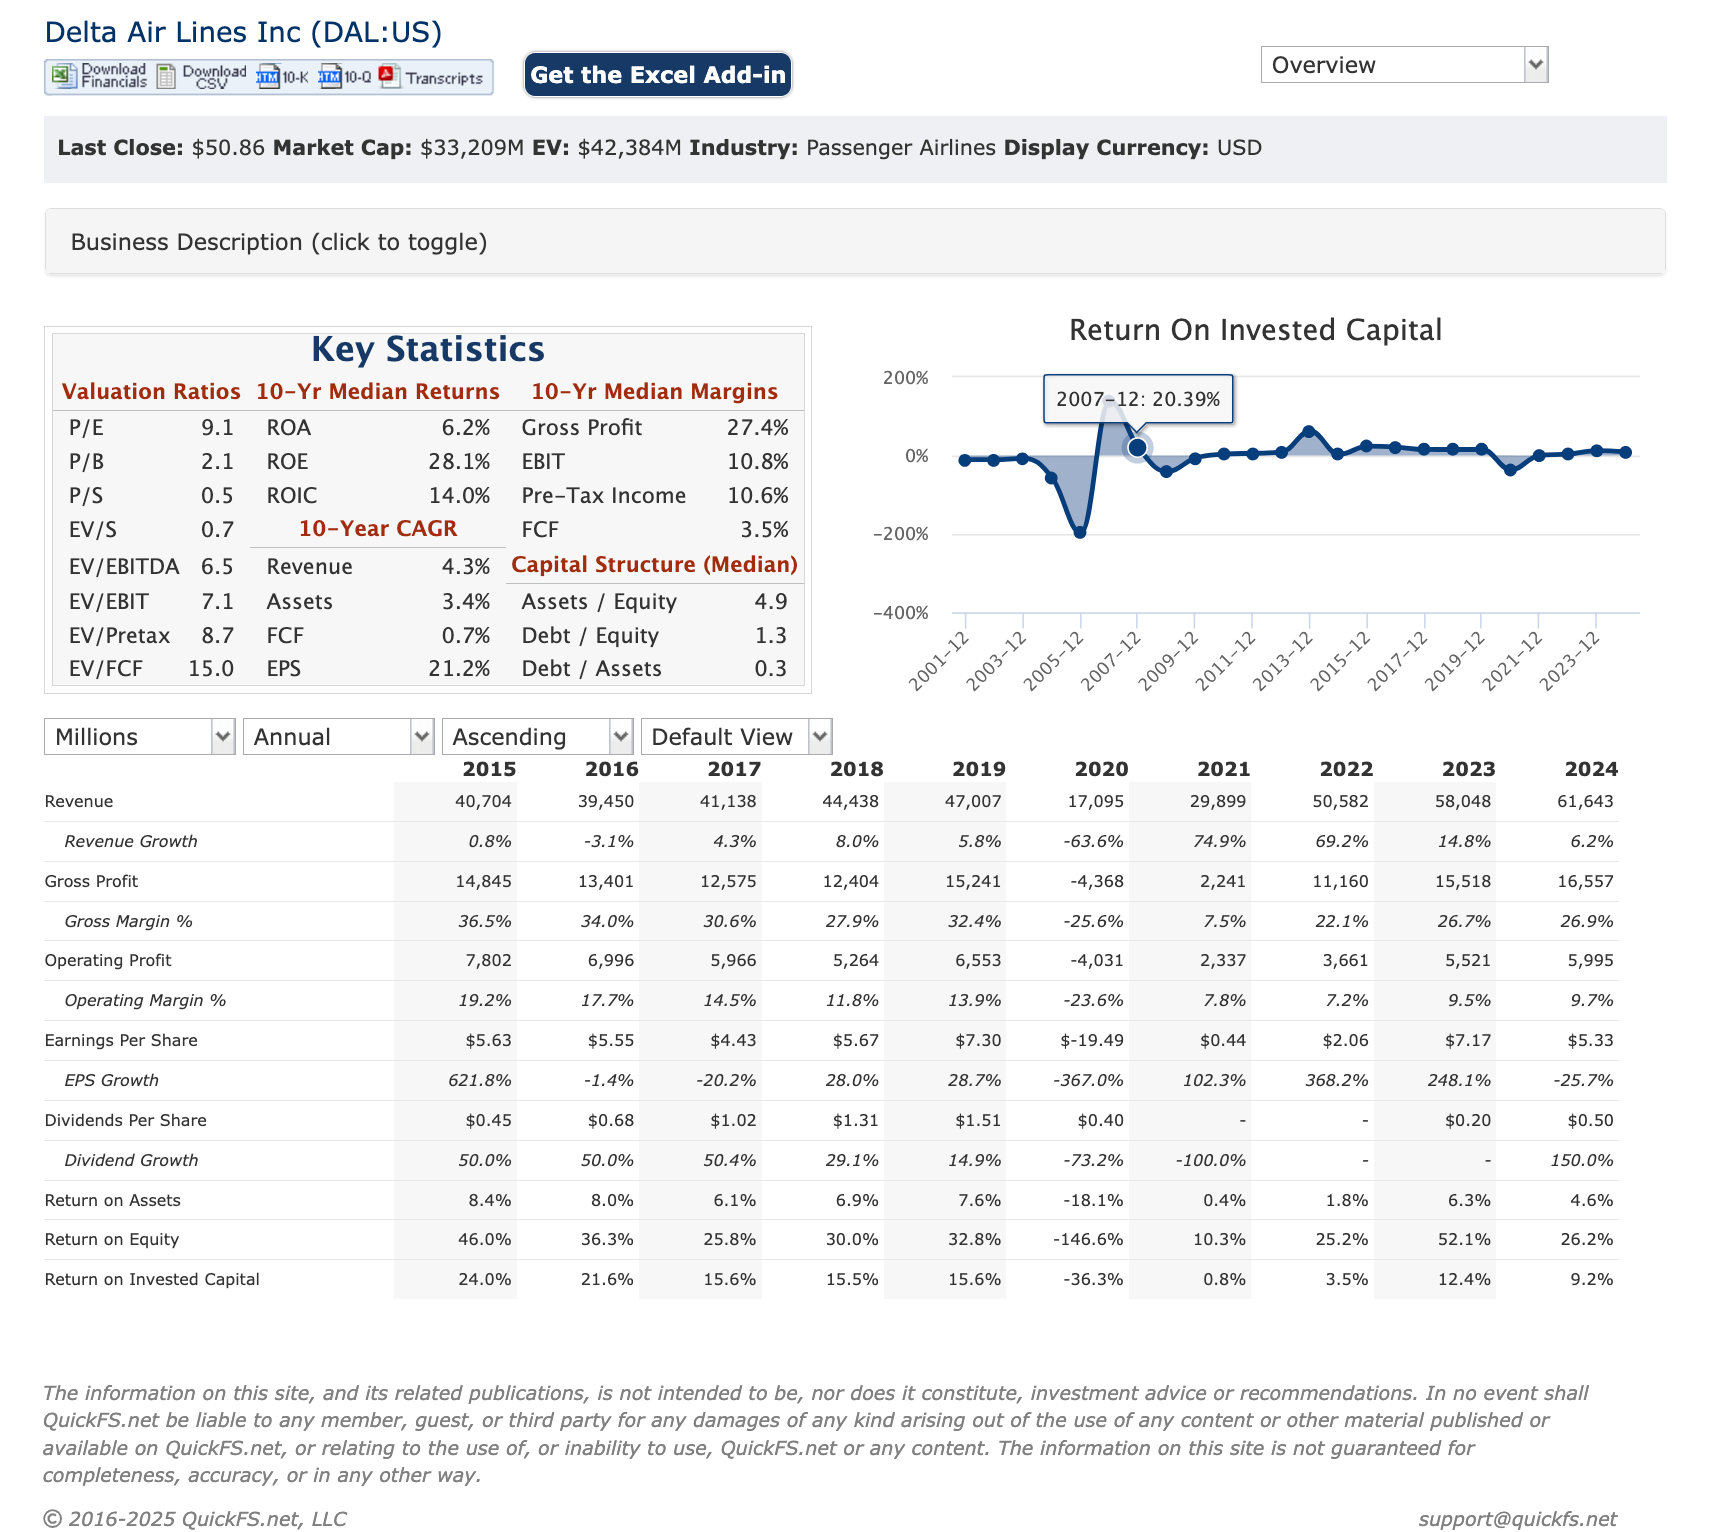
Task: Click the 2024 Dividend Growth value 150.0%
Action: (1580, 1160)
